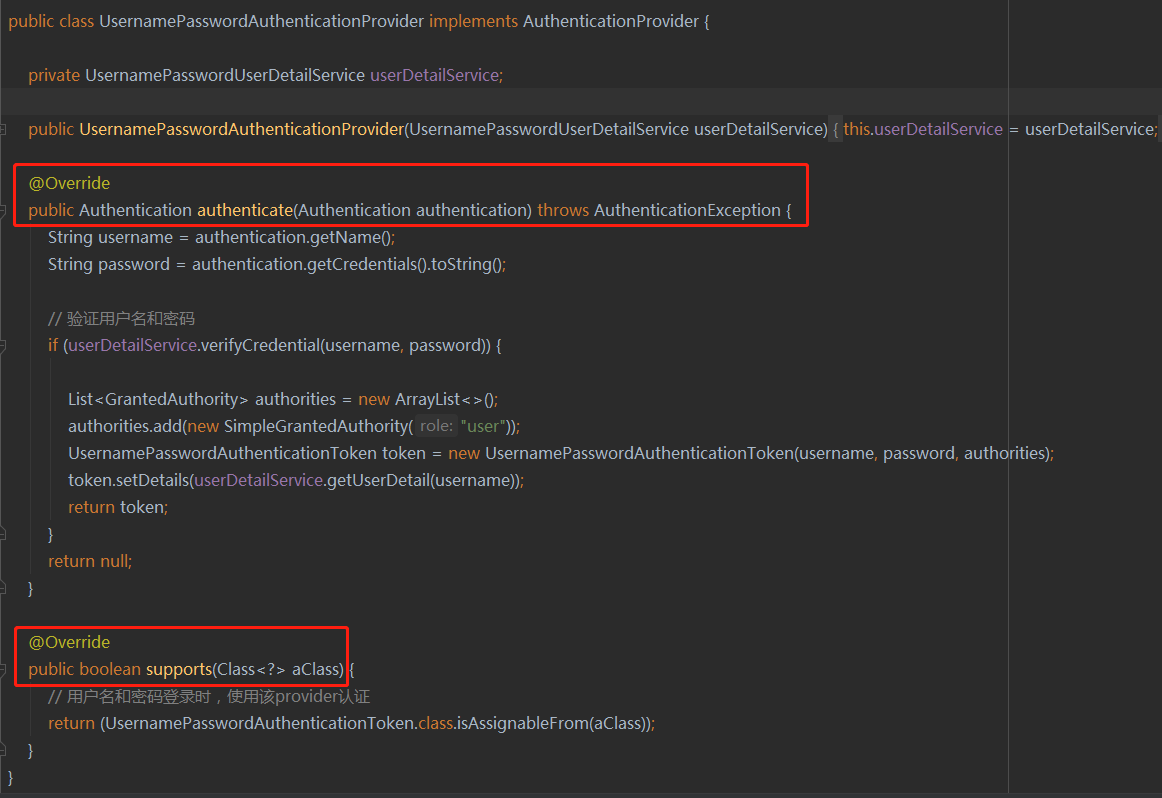Click the gutter marker beside the constructor line
Image resolution: width=1162 pixels, height=798 pixels.
click(x=6, y=128)
